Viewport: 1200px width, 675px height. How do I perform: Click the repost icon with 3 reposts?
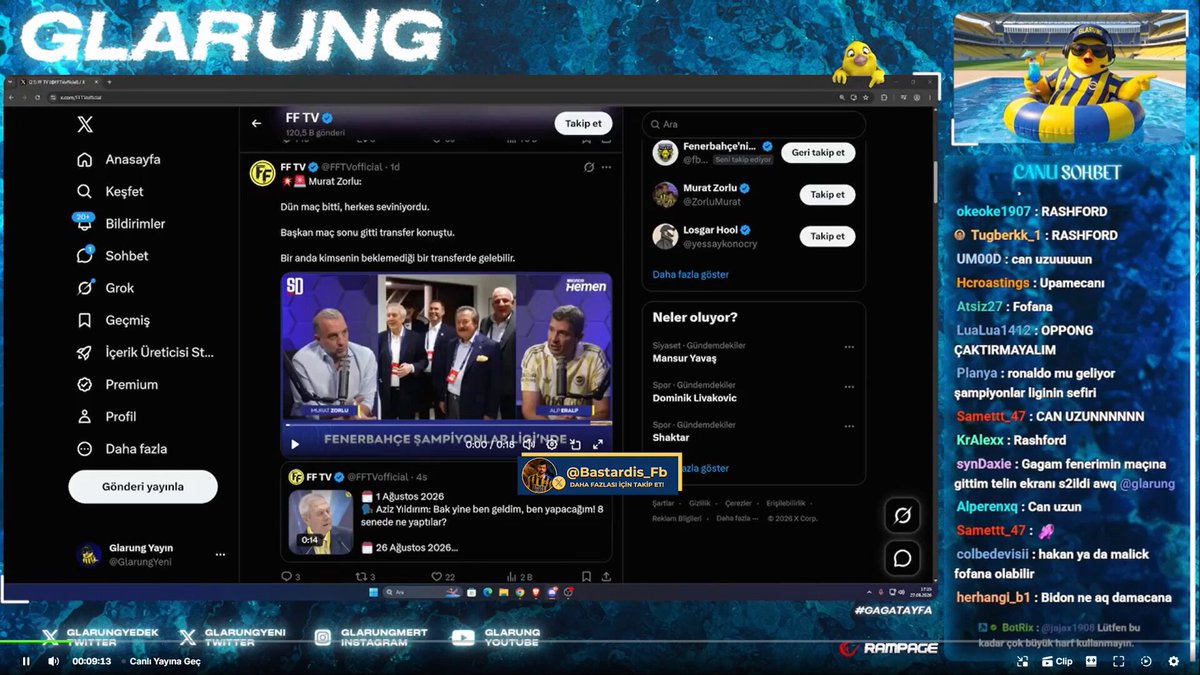tap(366, 576)
